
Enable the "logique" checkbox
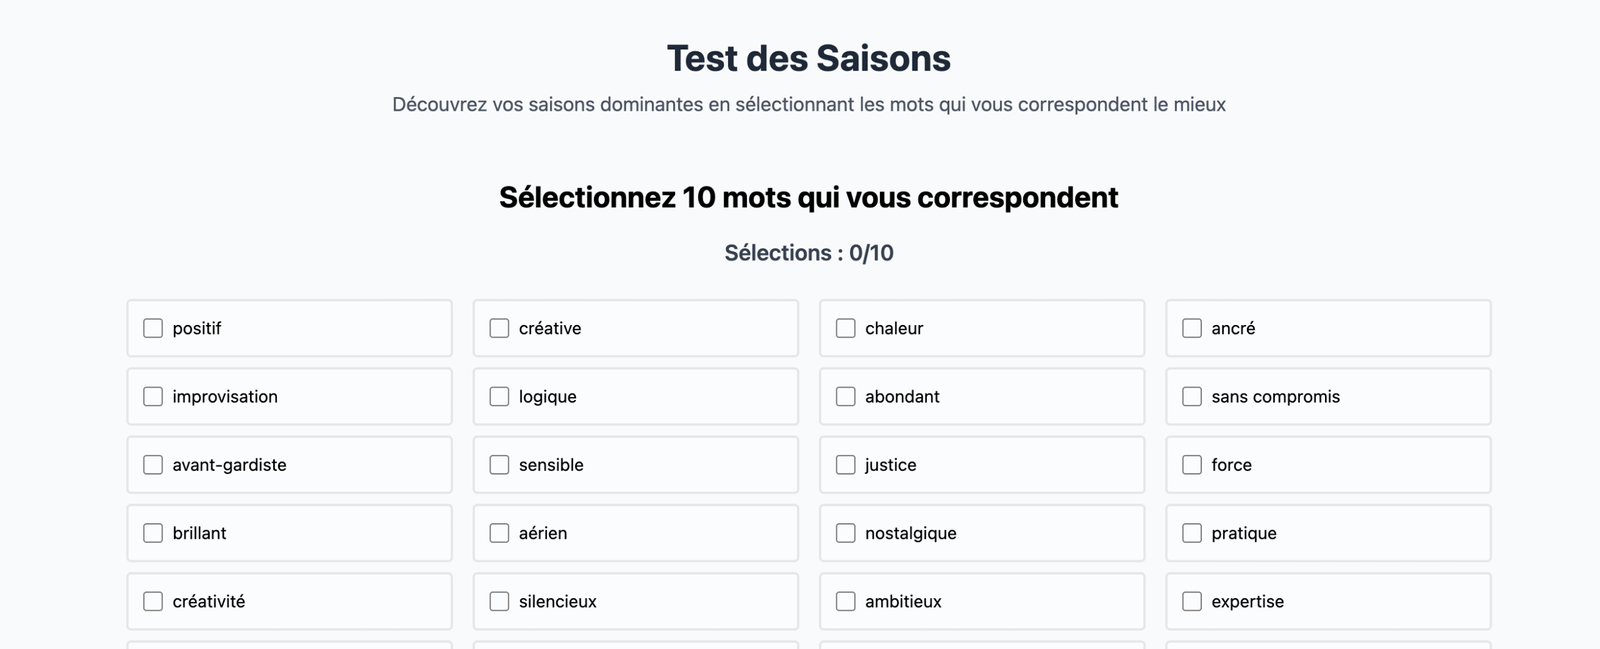coord(499,396)
